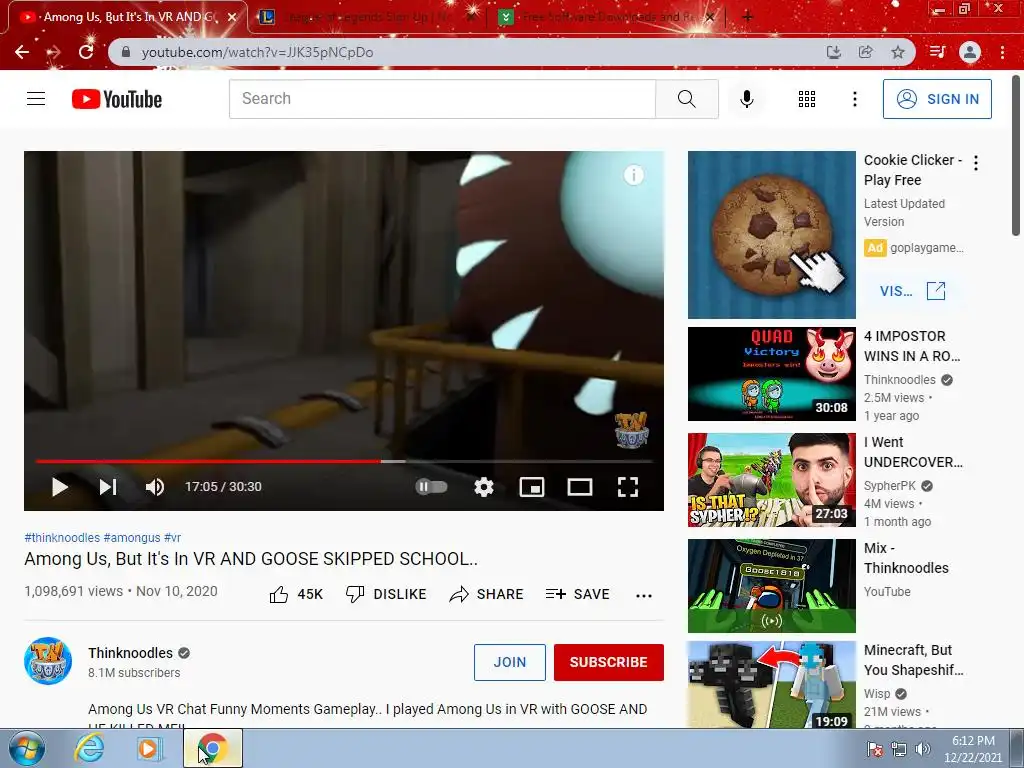Show the video info cards

pos(633,175)
